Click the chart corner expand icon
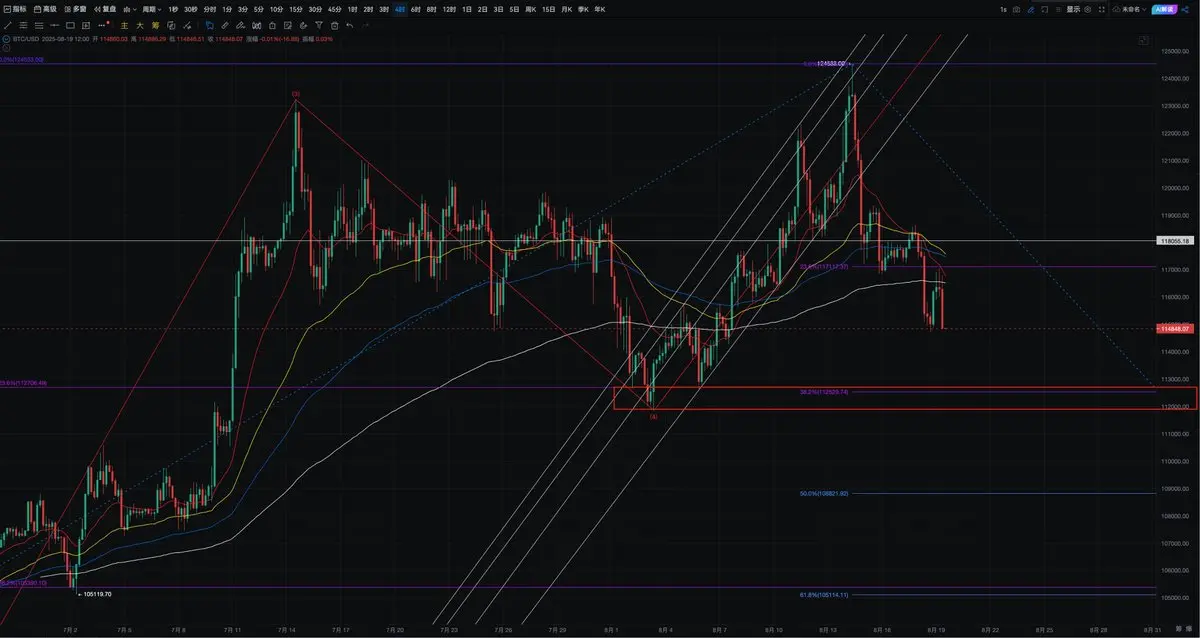This screenshot has width=1200, height=638. (1143, 41)
